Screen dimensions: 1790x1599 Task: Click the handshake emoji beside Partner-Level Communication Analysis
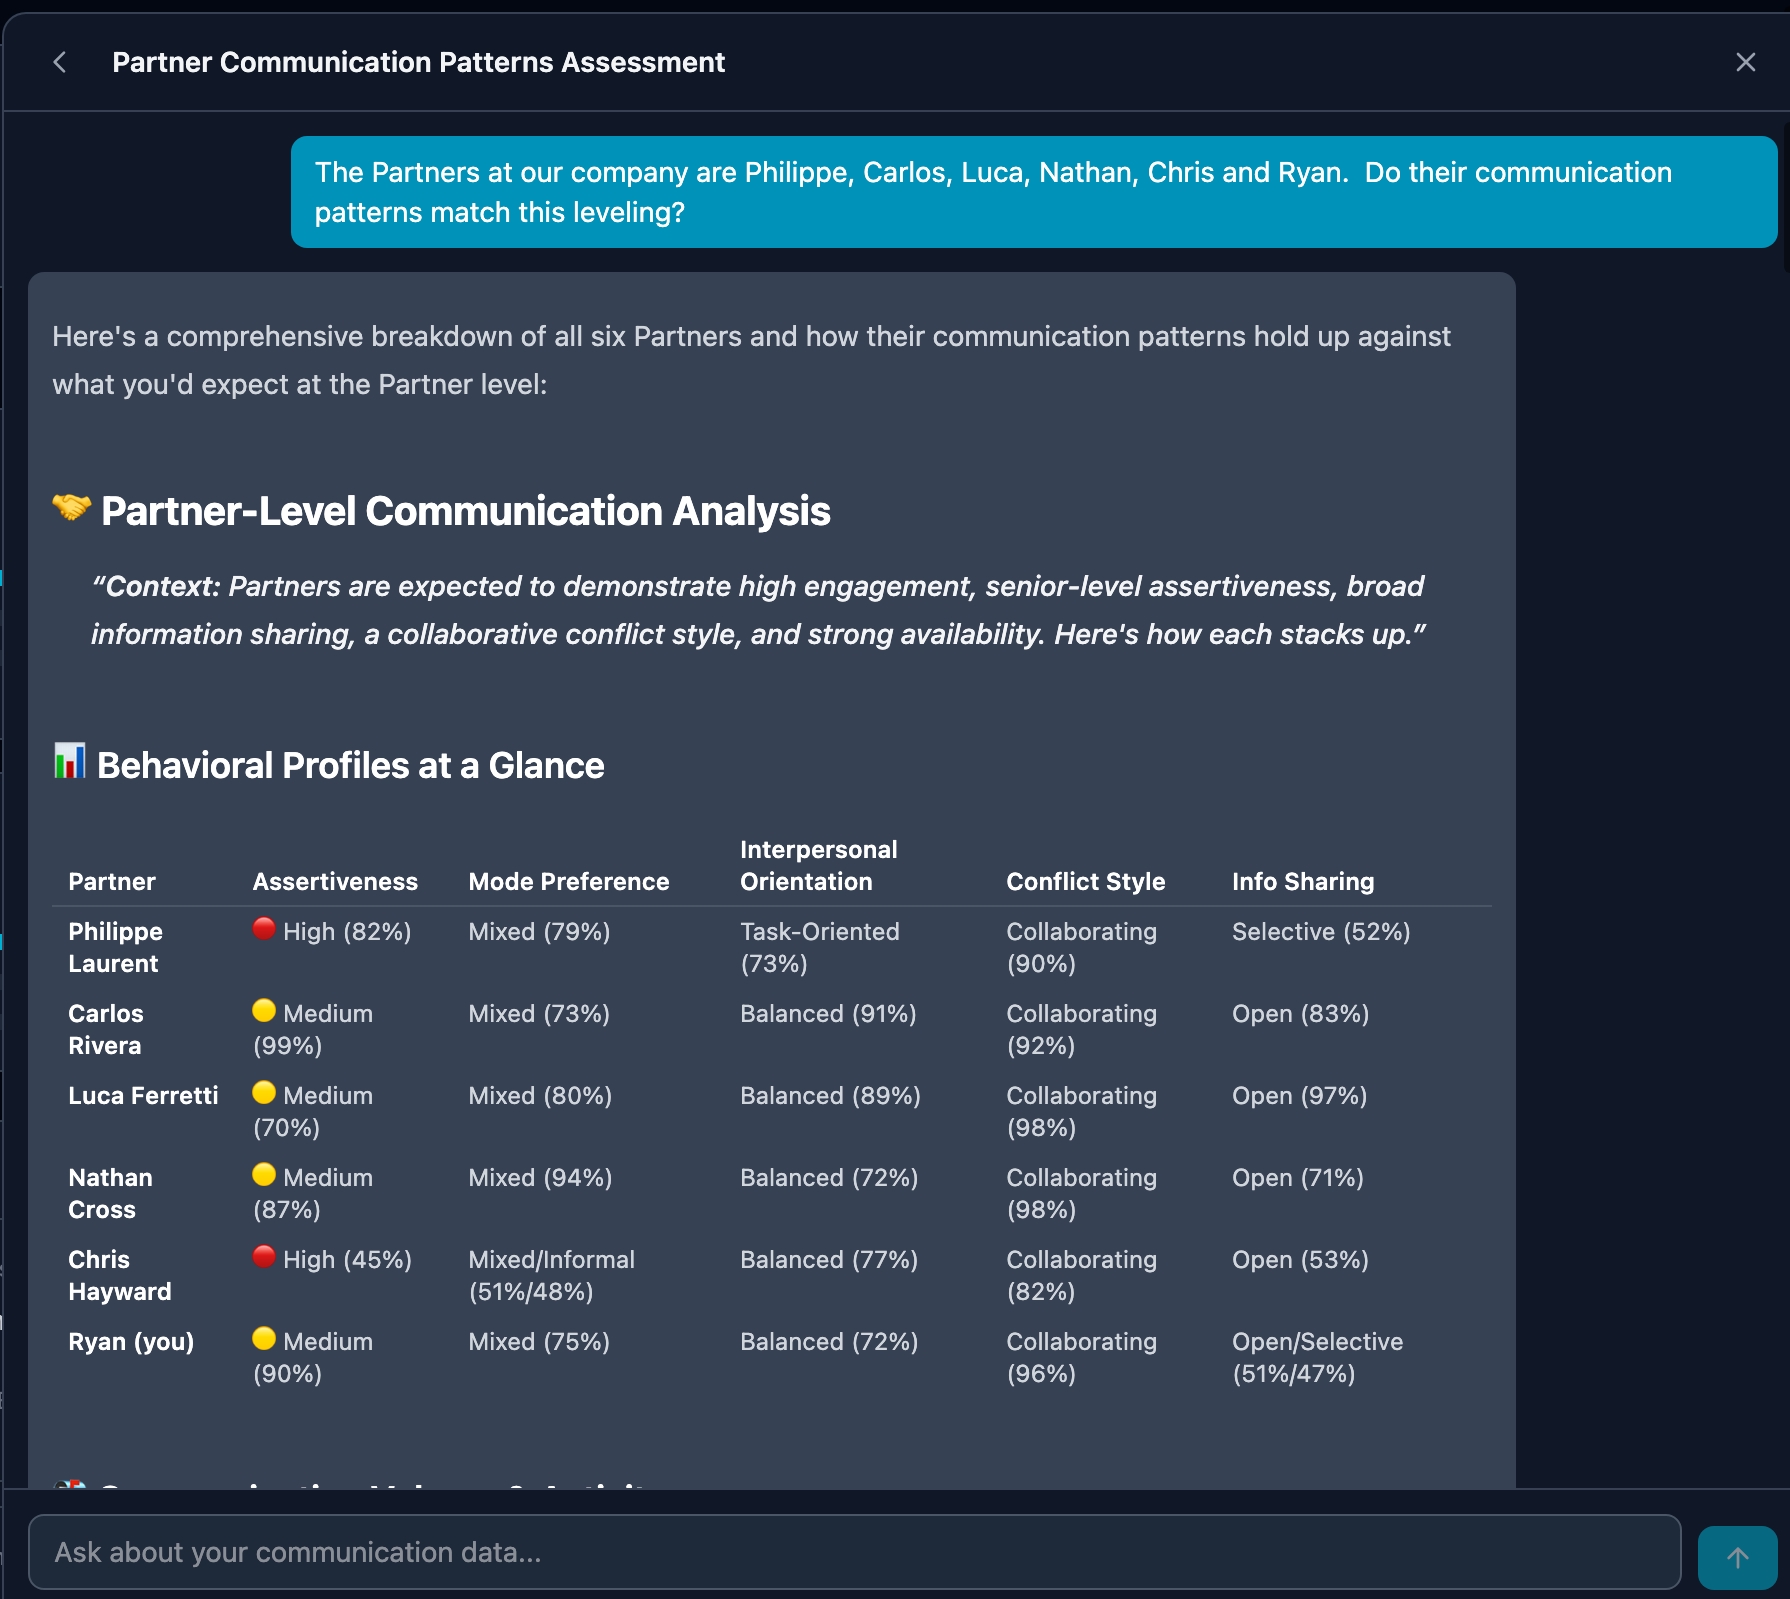tap(71, 508)
